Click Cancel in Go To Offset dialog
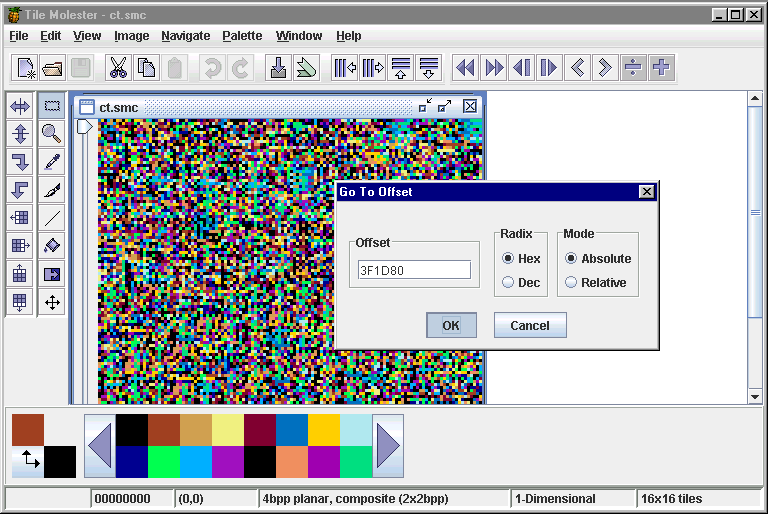The width and height of the screenshot is (768, 514). click(529, 325)
